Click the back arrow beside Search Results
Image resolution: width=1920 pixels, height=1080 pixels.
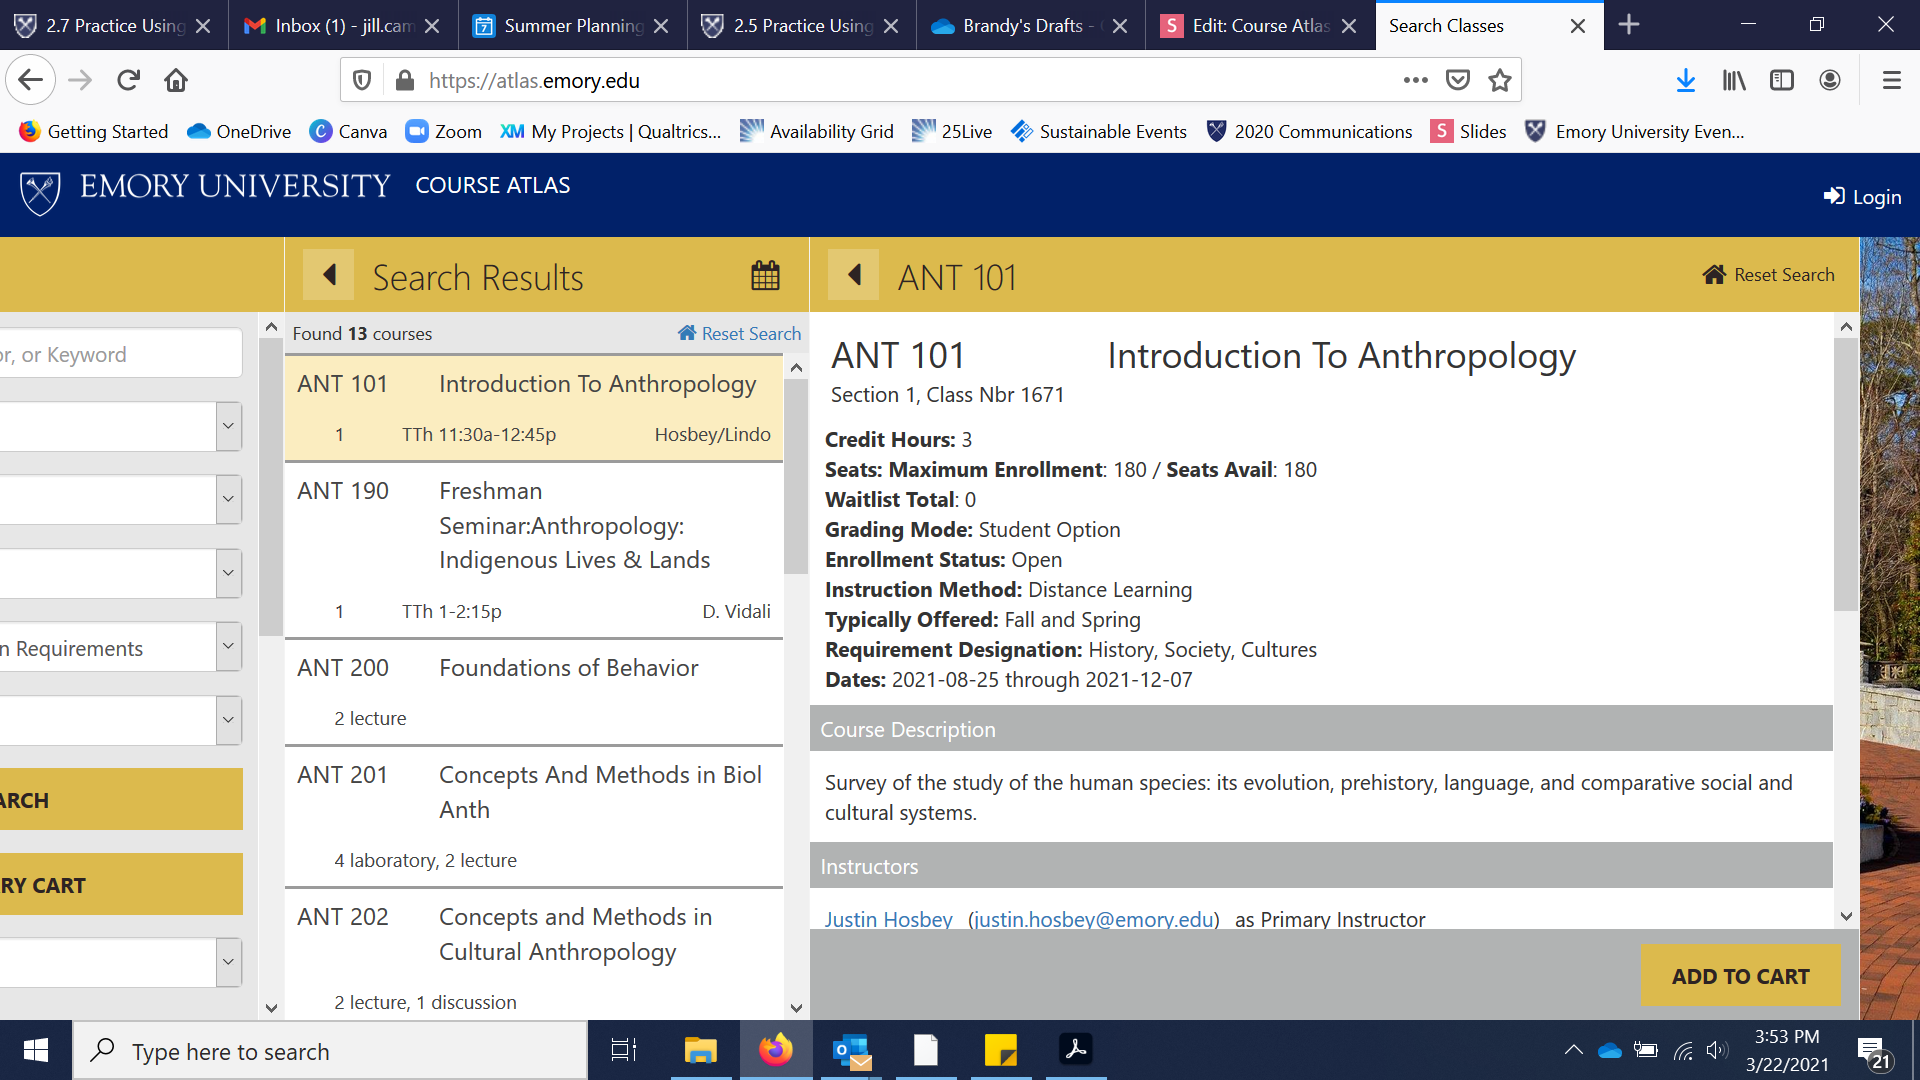(x=328, y=275)
